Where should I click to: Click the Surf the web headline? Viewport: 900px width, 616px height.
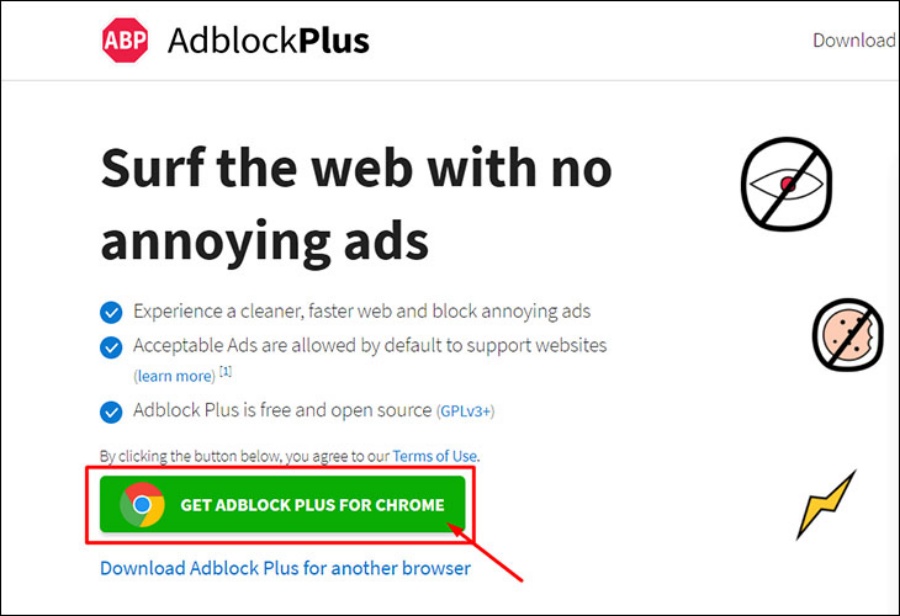click(356, 204)
